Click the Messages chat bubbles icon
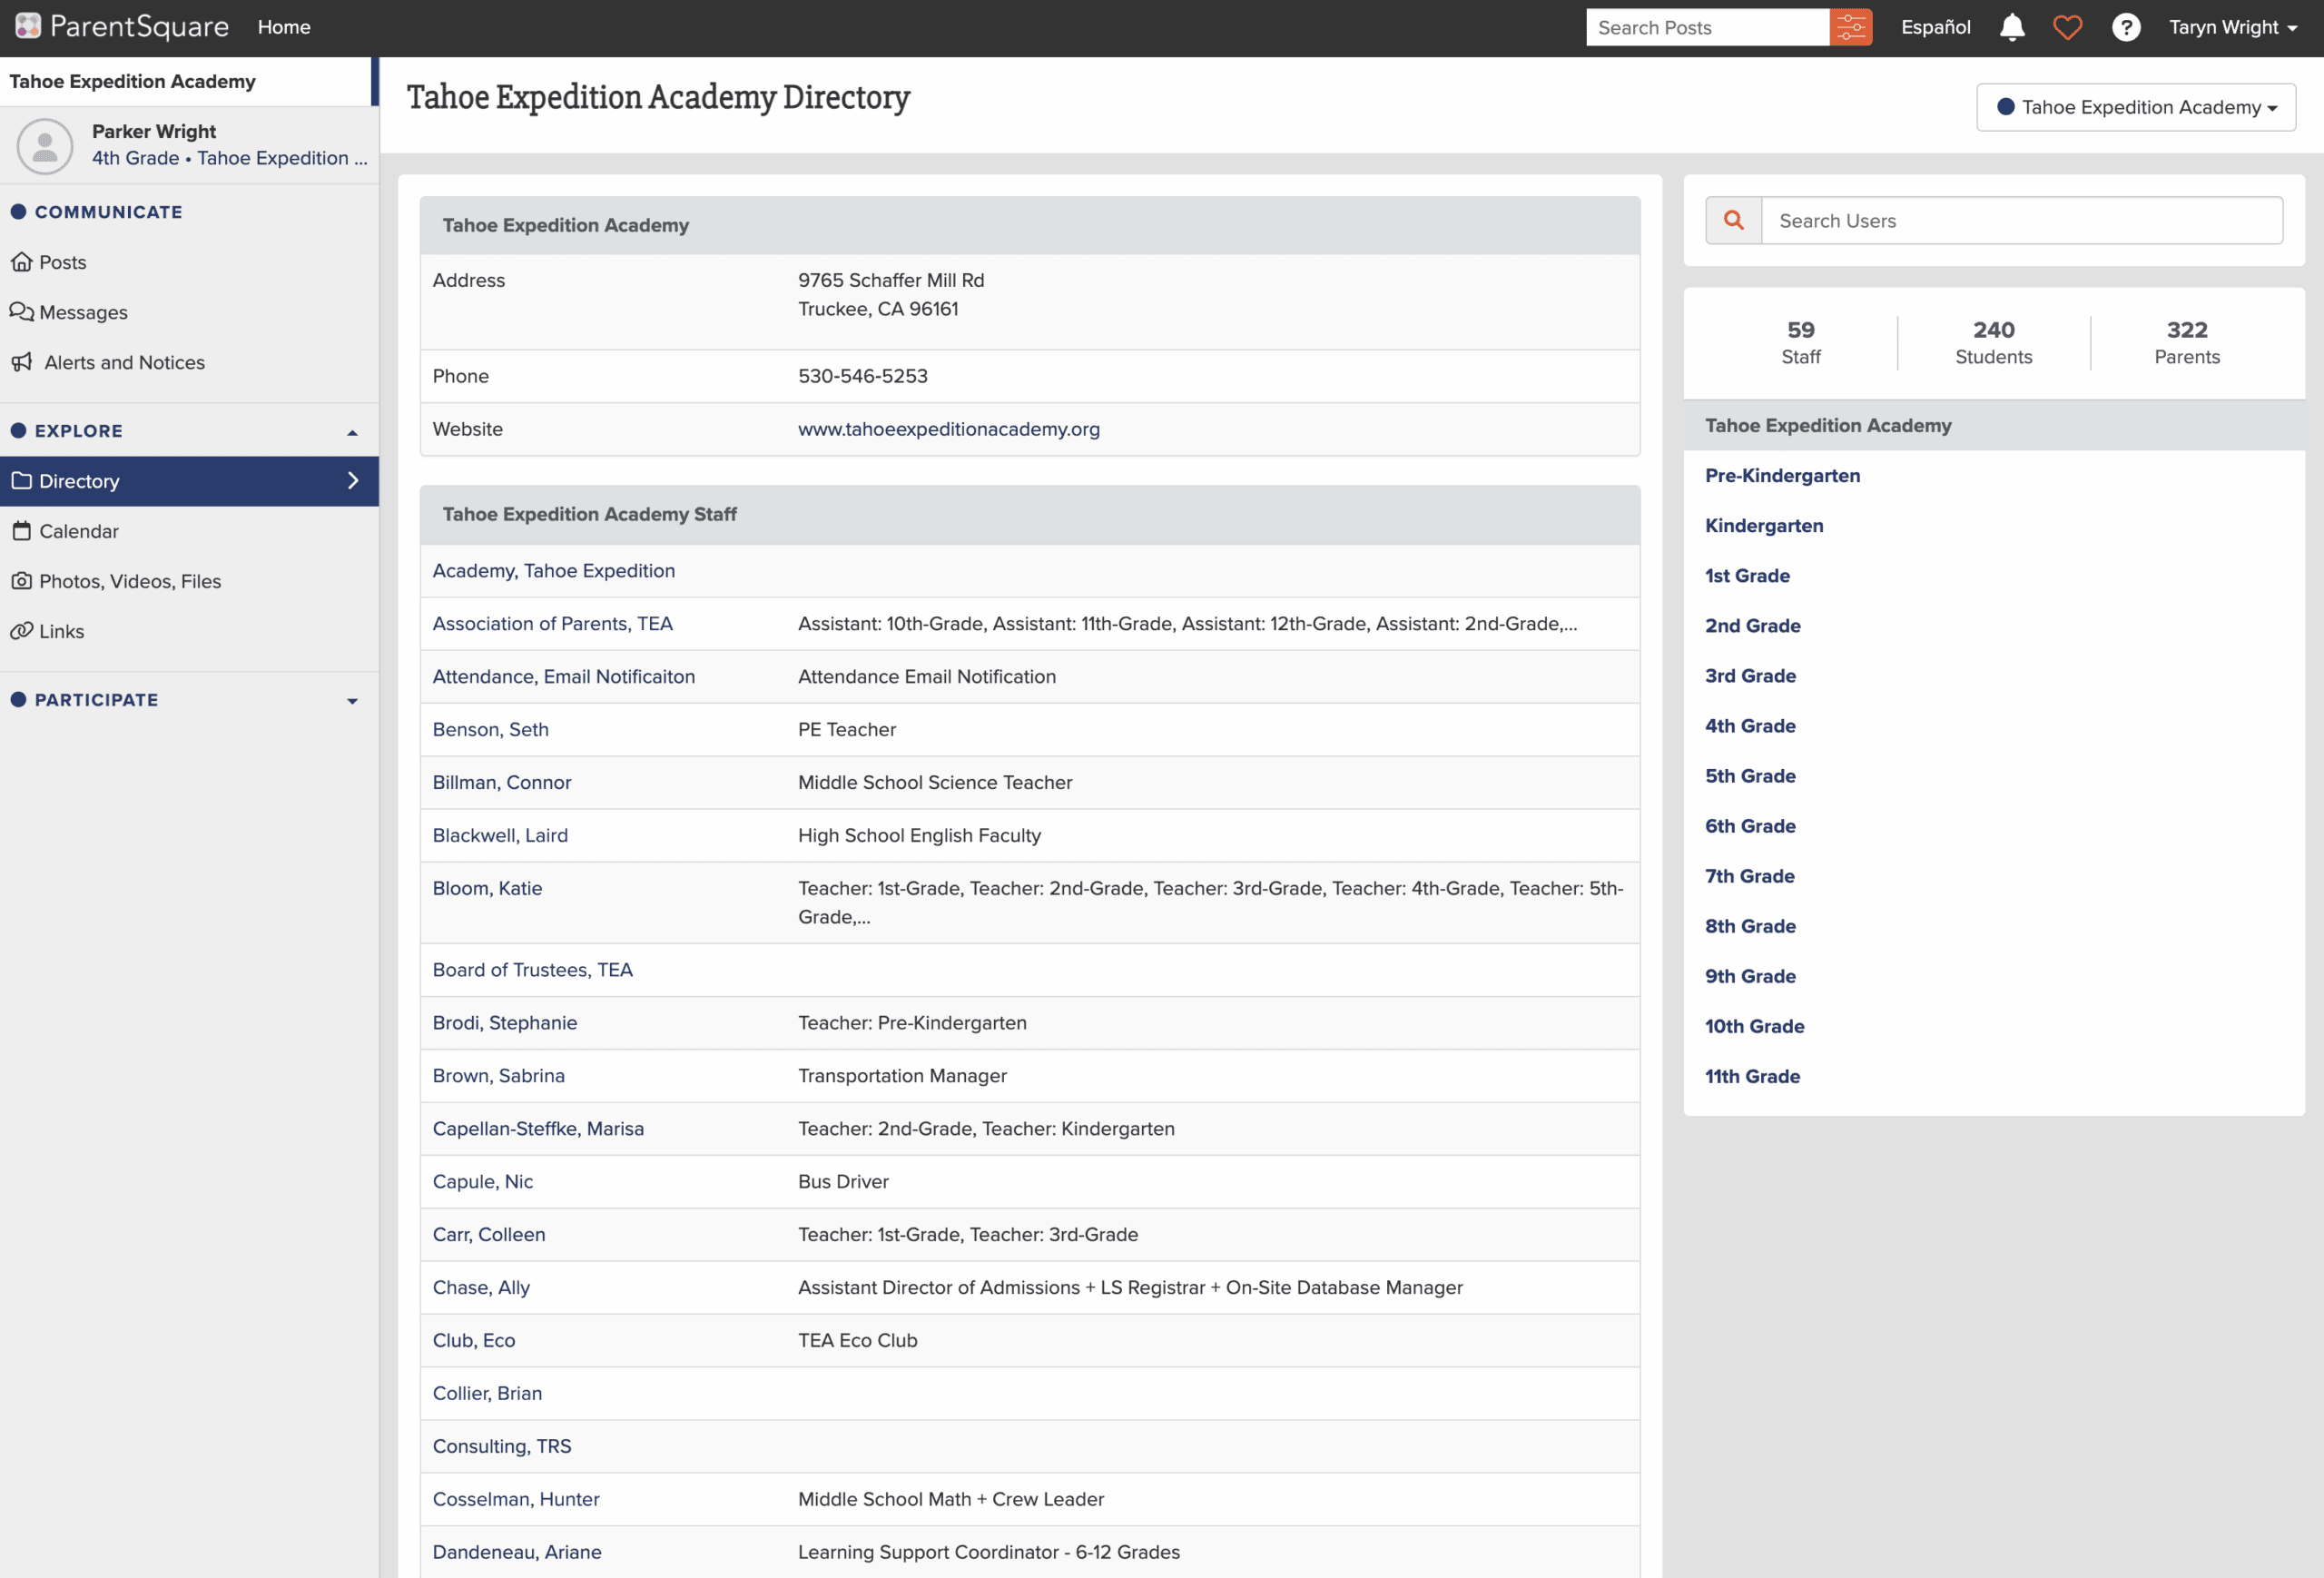Viewport: 2324px width, 1578px height. tap(22, 312)
